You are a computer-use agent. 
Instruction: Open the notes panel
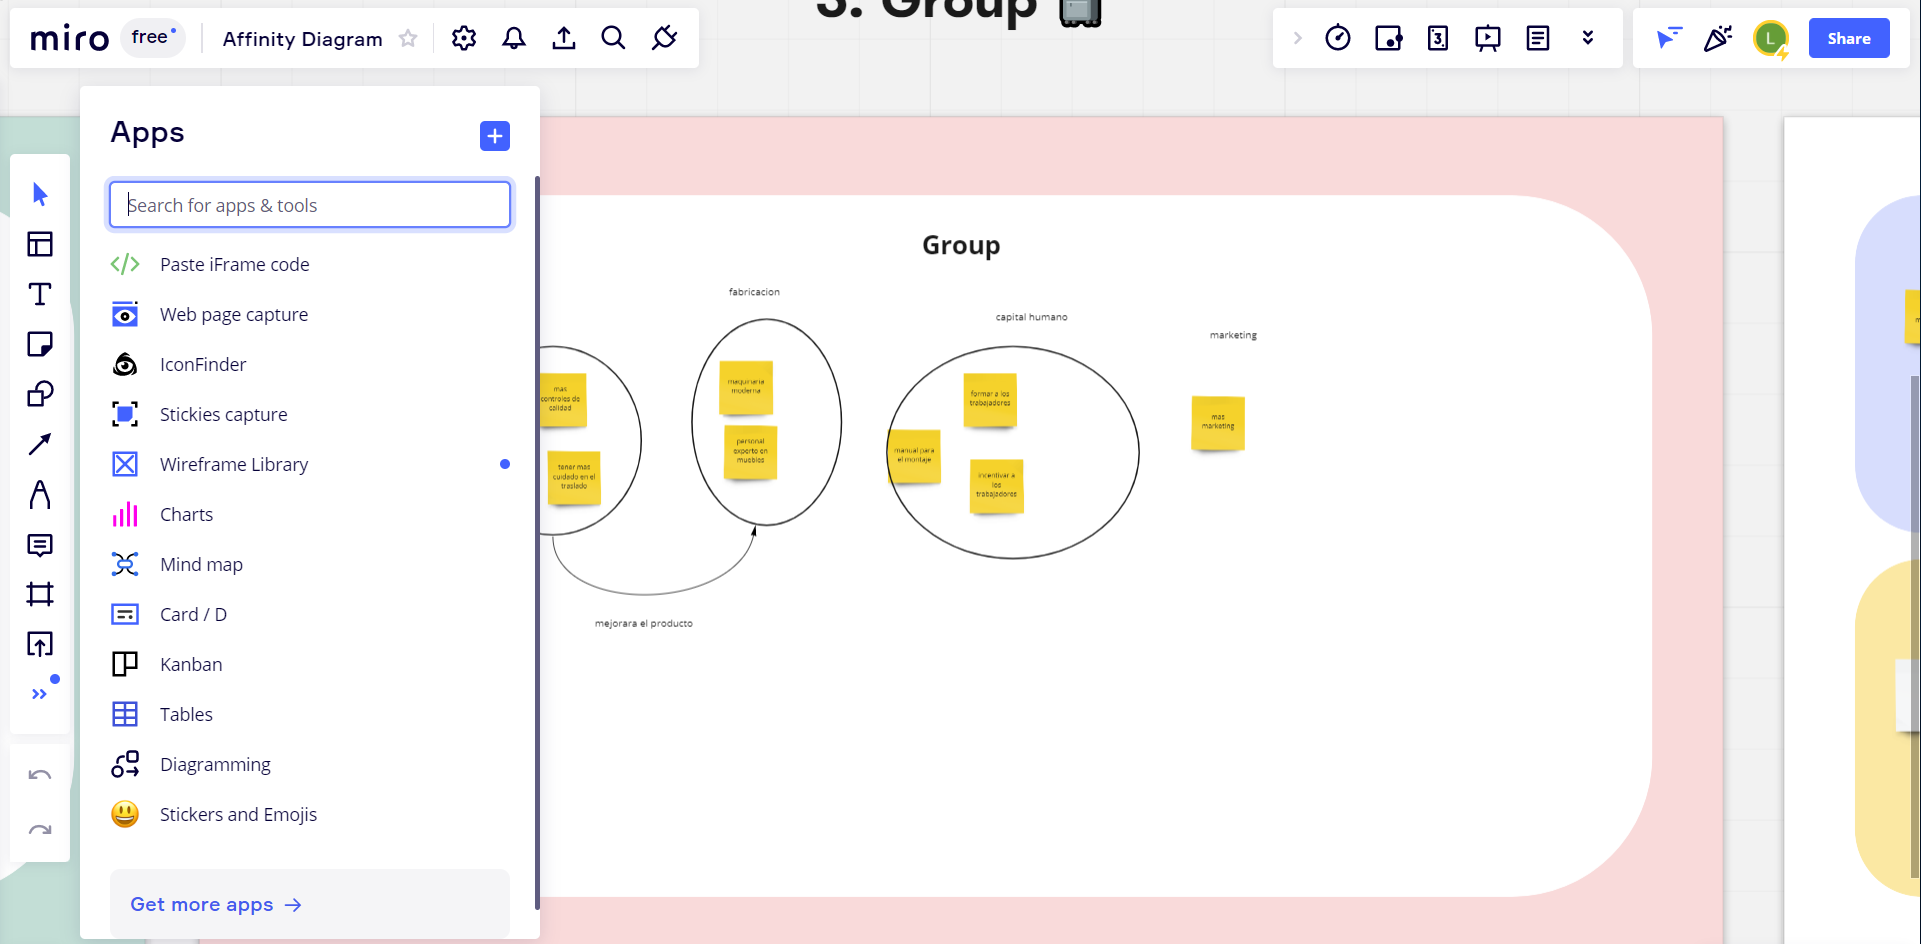click(1538, 38)
